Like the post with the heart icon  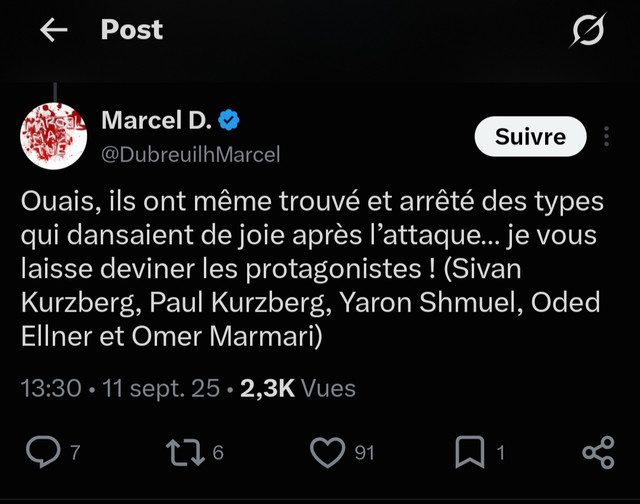327,452
